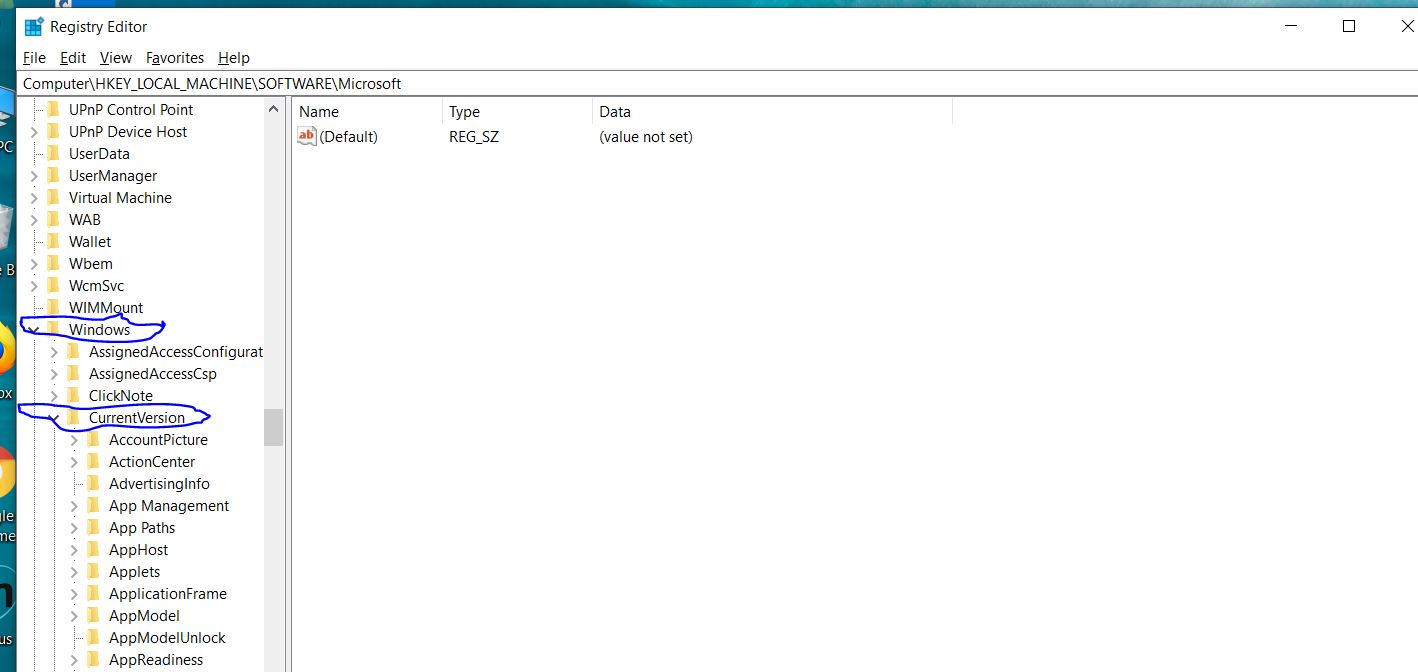Open the View menu
This screenshot has width=1418, height=672.
(x=116, y=58)
